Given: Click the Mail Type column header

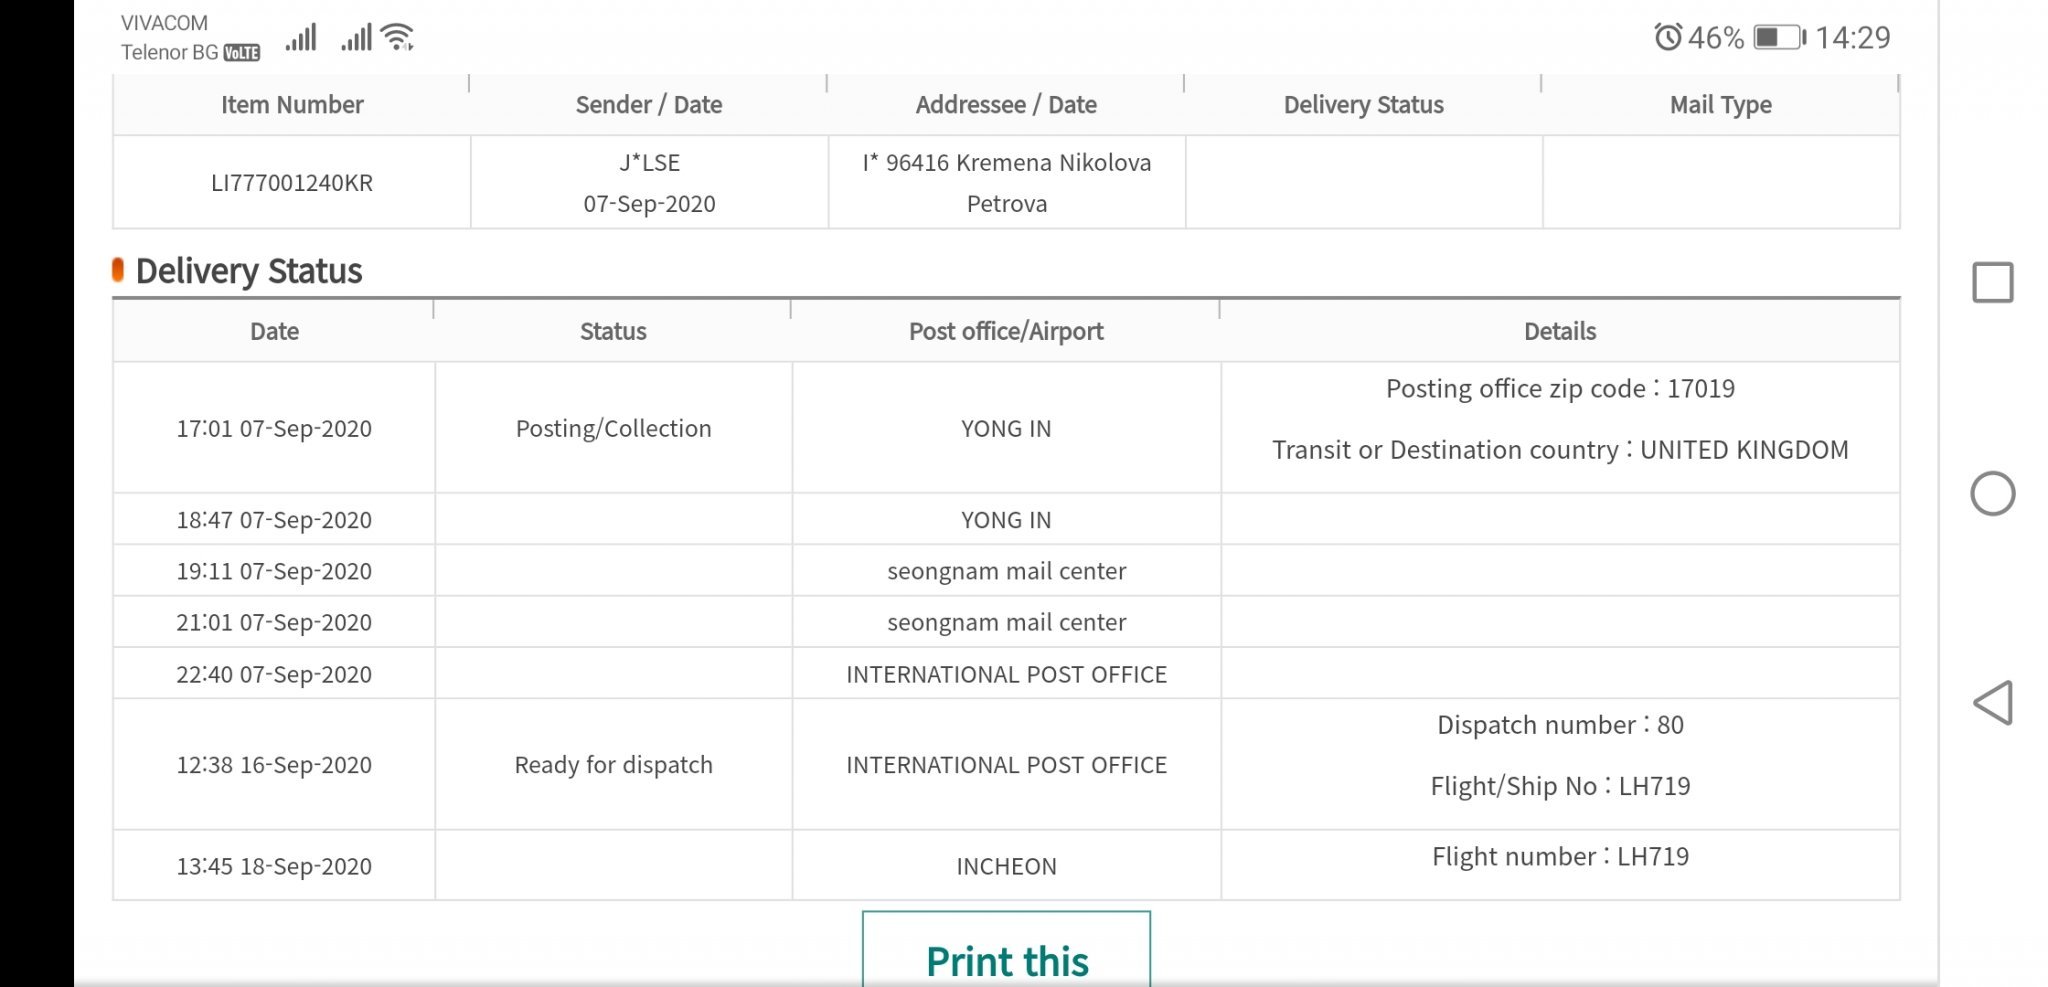Looking at the screenshot, I should (x=1720, y=105).
